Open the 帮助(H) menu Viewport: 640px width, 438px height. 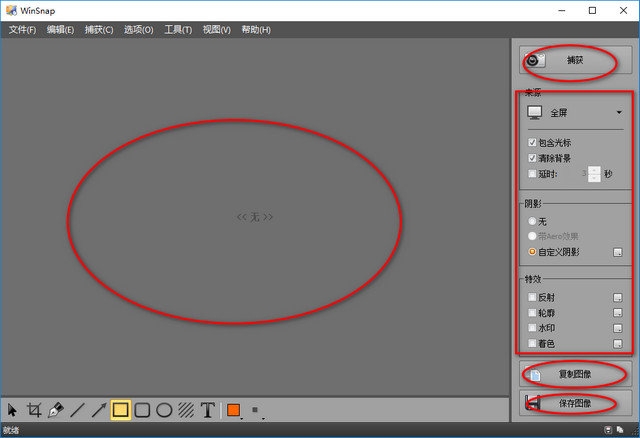pos(256,30)
